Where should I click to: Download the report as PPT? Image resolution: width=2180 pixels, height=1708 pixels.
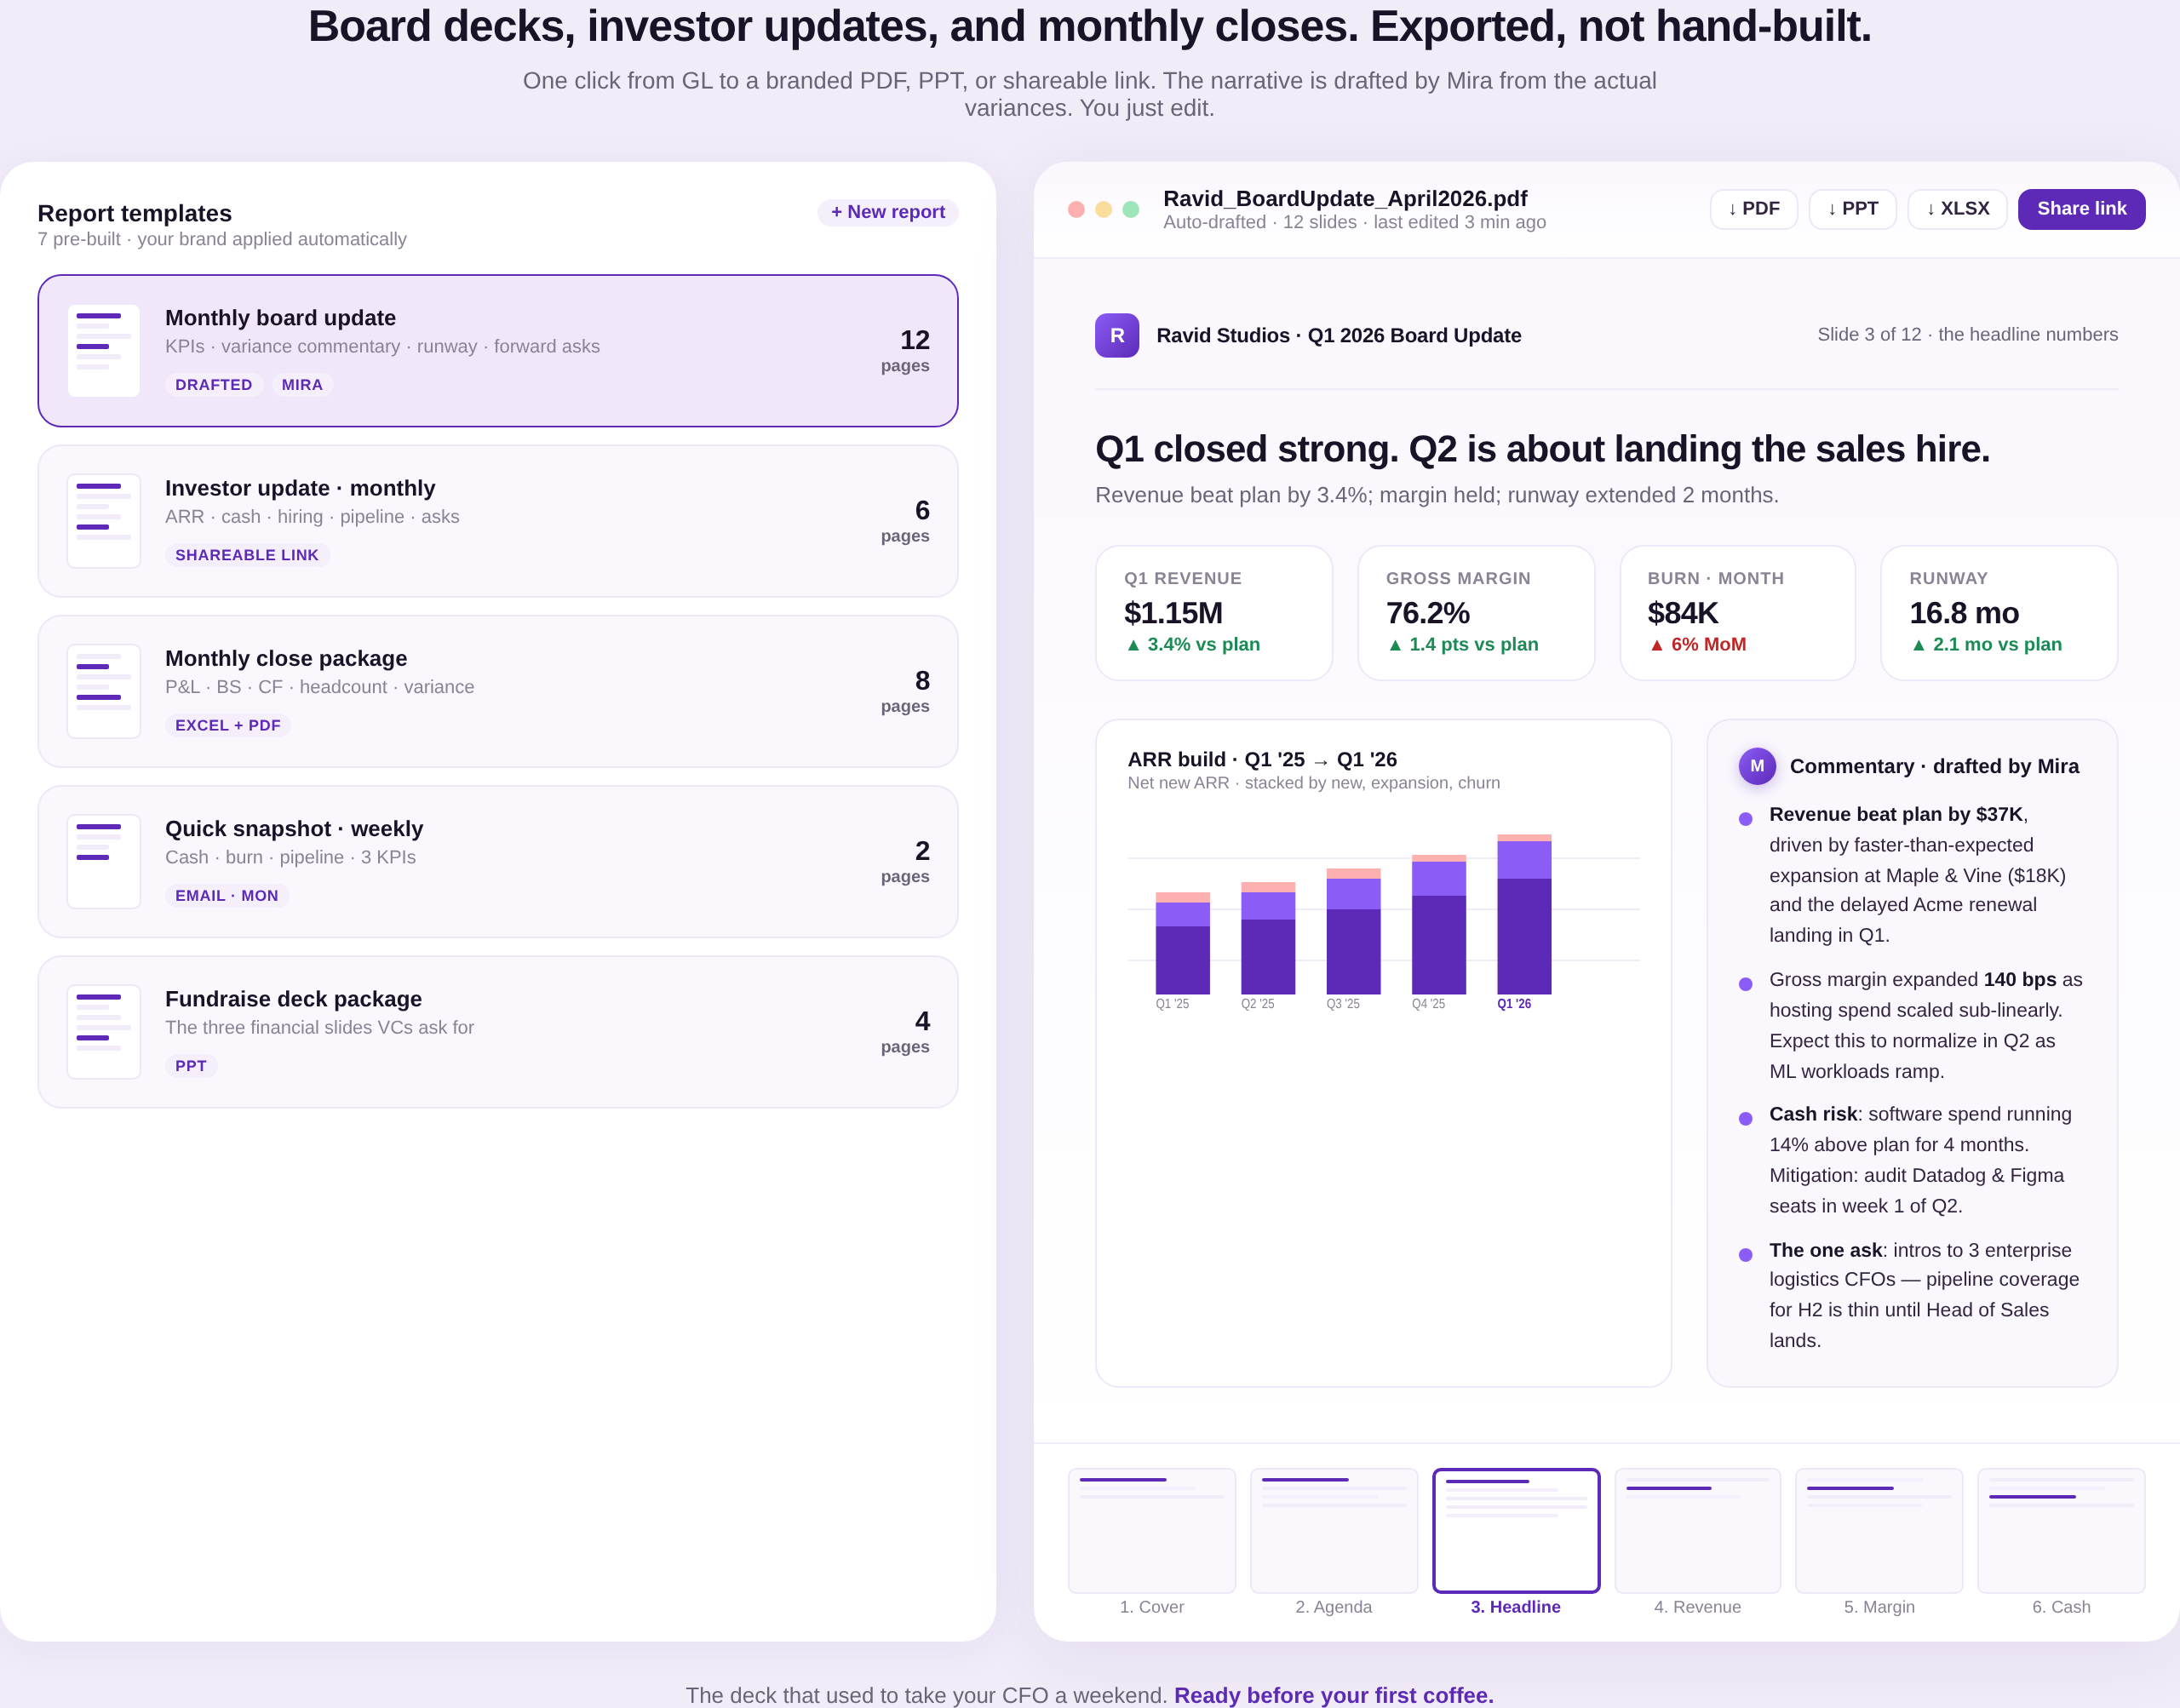1853,209
